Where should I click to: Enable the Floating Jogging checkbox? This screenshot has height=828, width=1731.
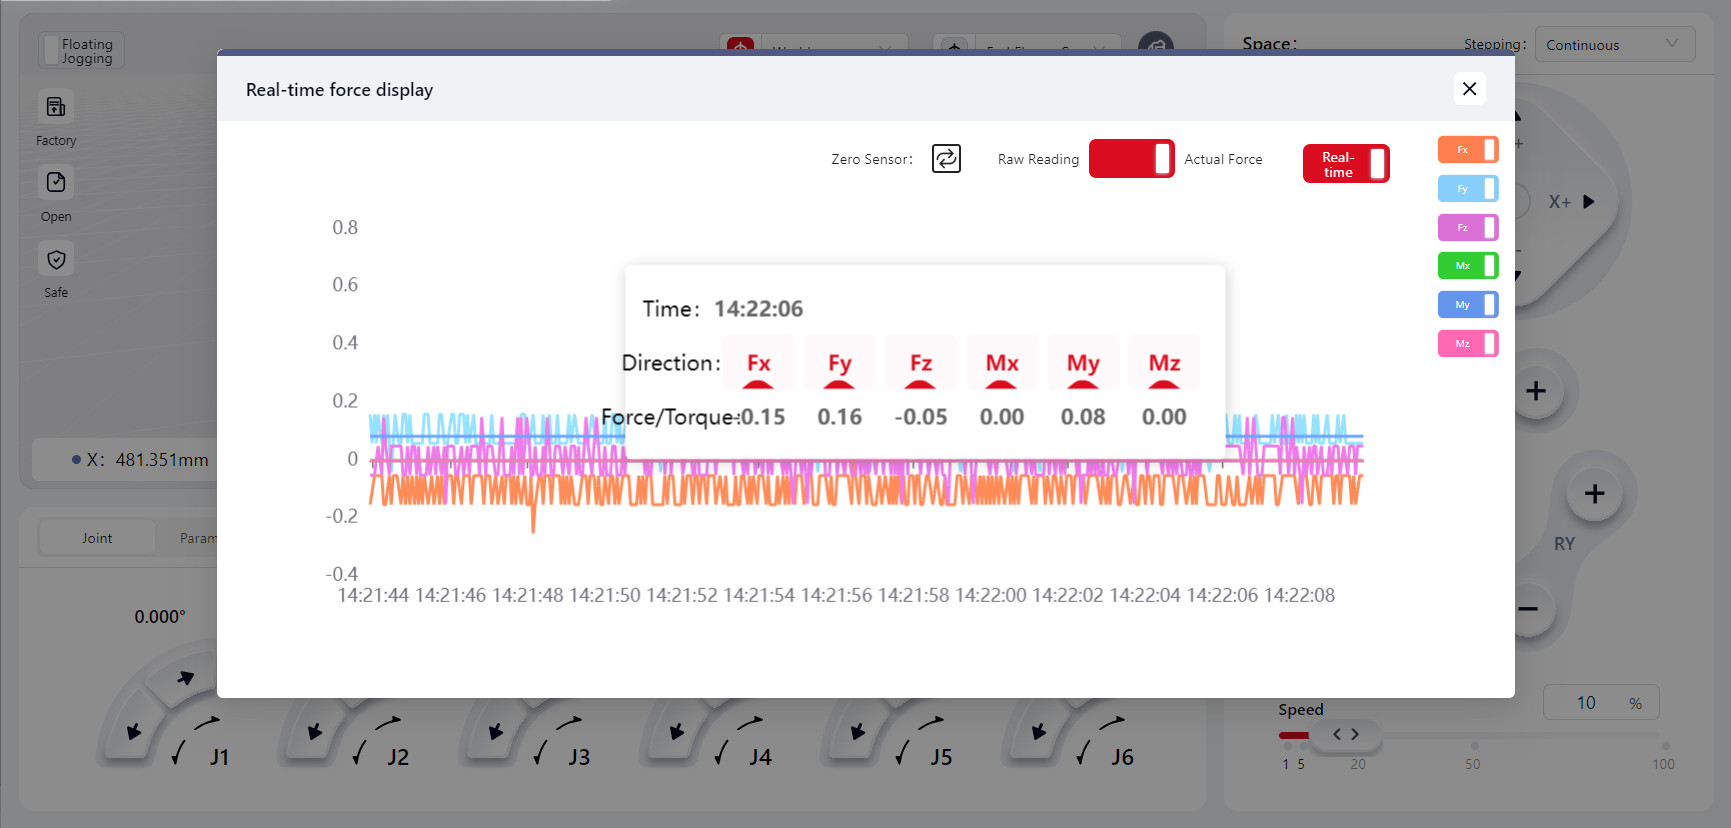(x=51, y=51)
